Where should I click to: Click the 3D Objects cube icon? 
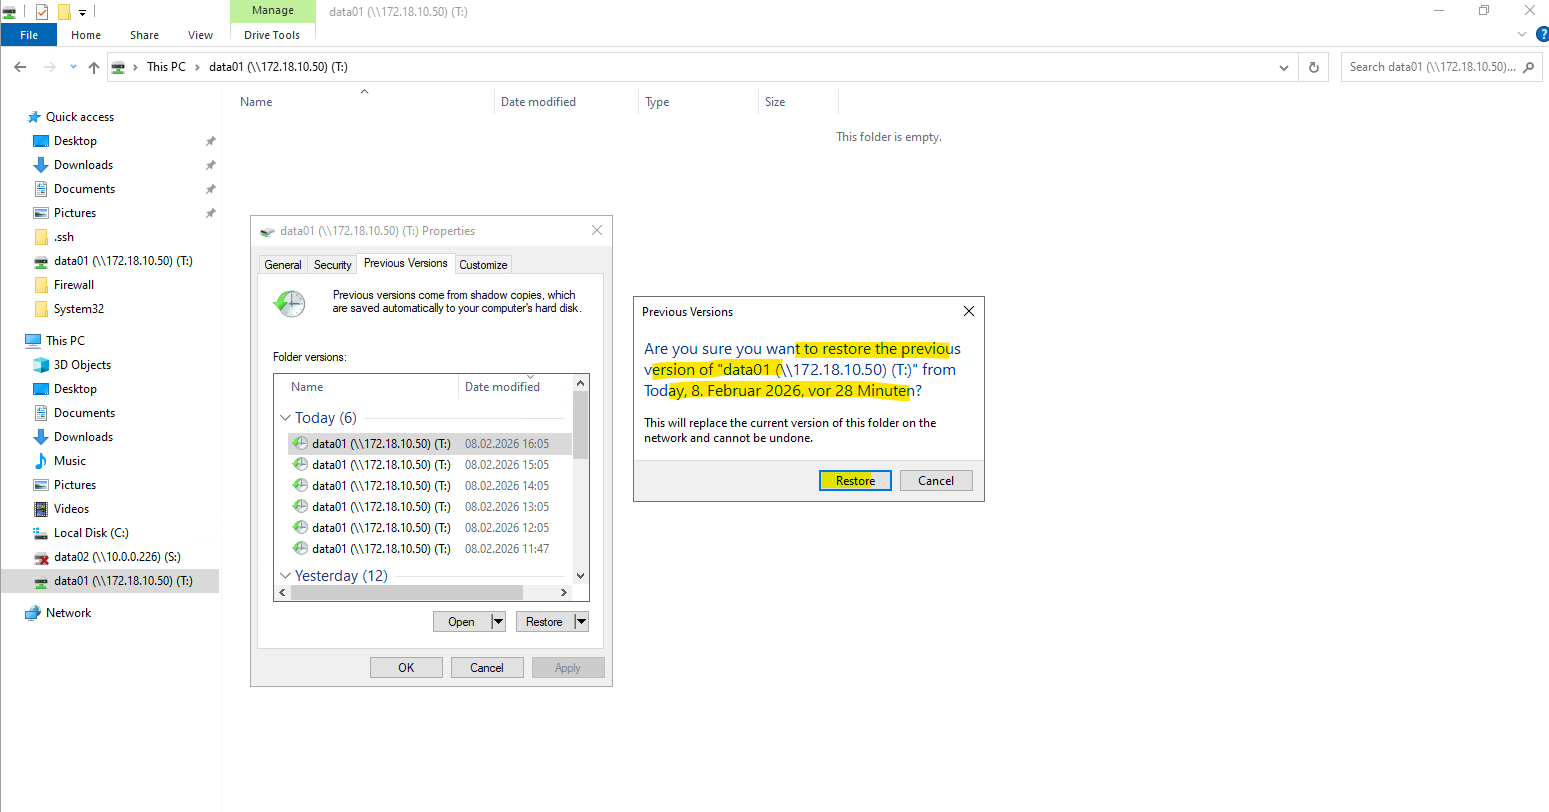[41, 365]
